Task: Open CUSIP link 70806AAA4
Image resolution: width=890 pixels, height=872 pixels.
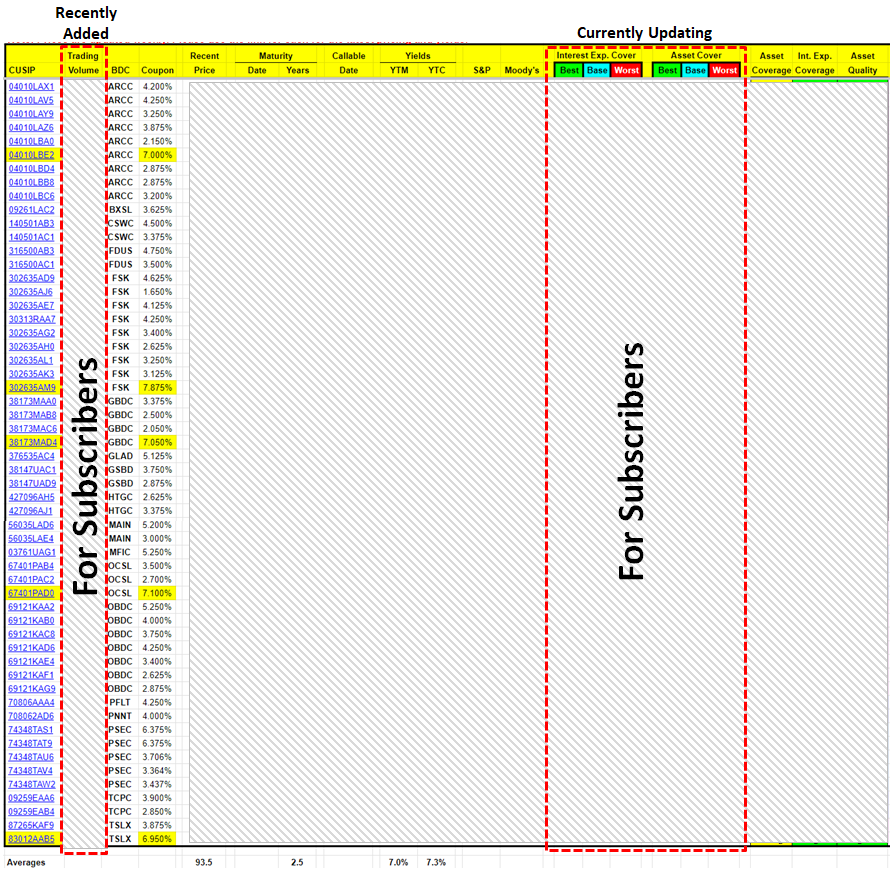Action: coord(31,702)
